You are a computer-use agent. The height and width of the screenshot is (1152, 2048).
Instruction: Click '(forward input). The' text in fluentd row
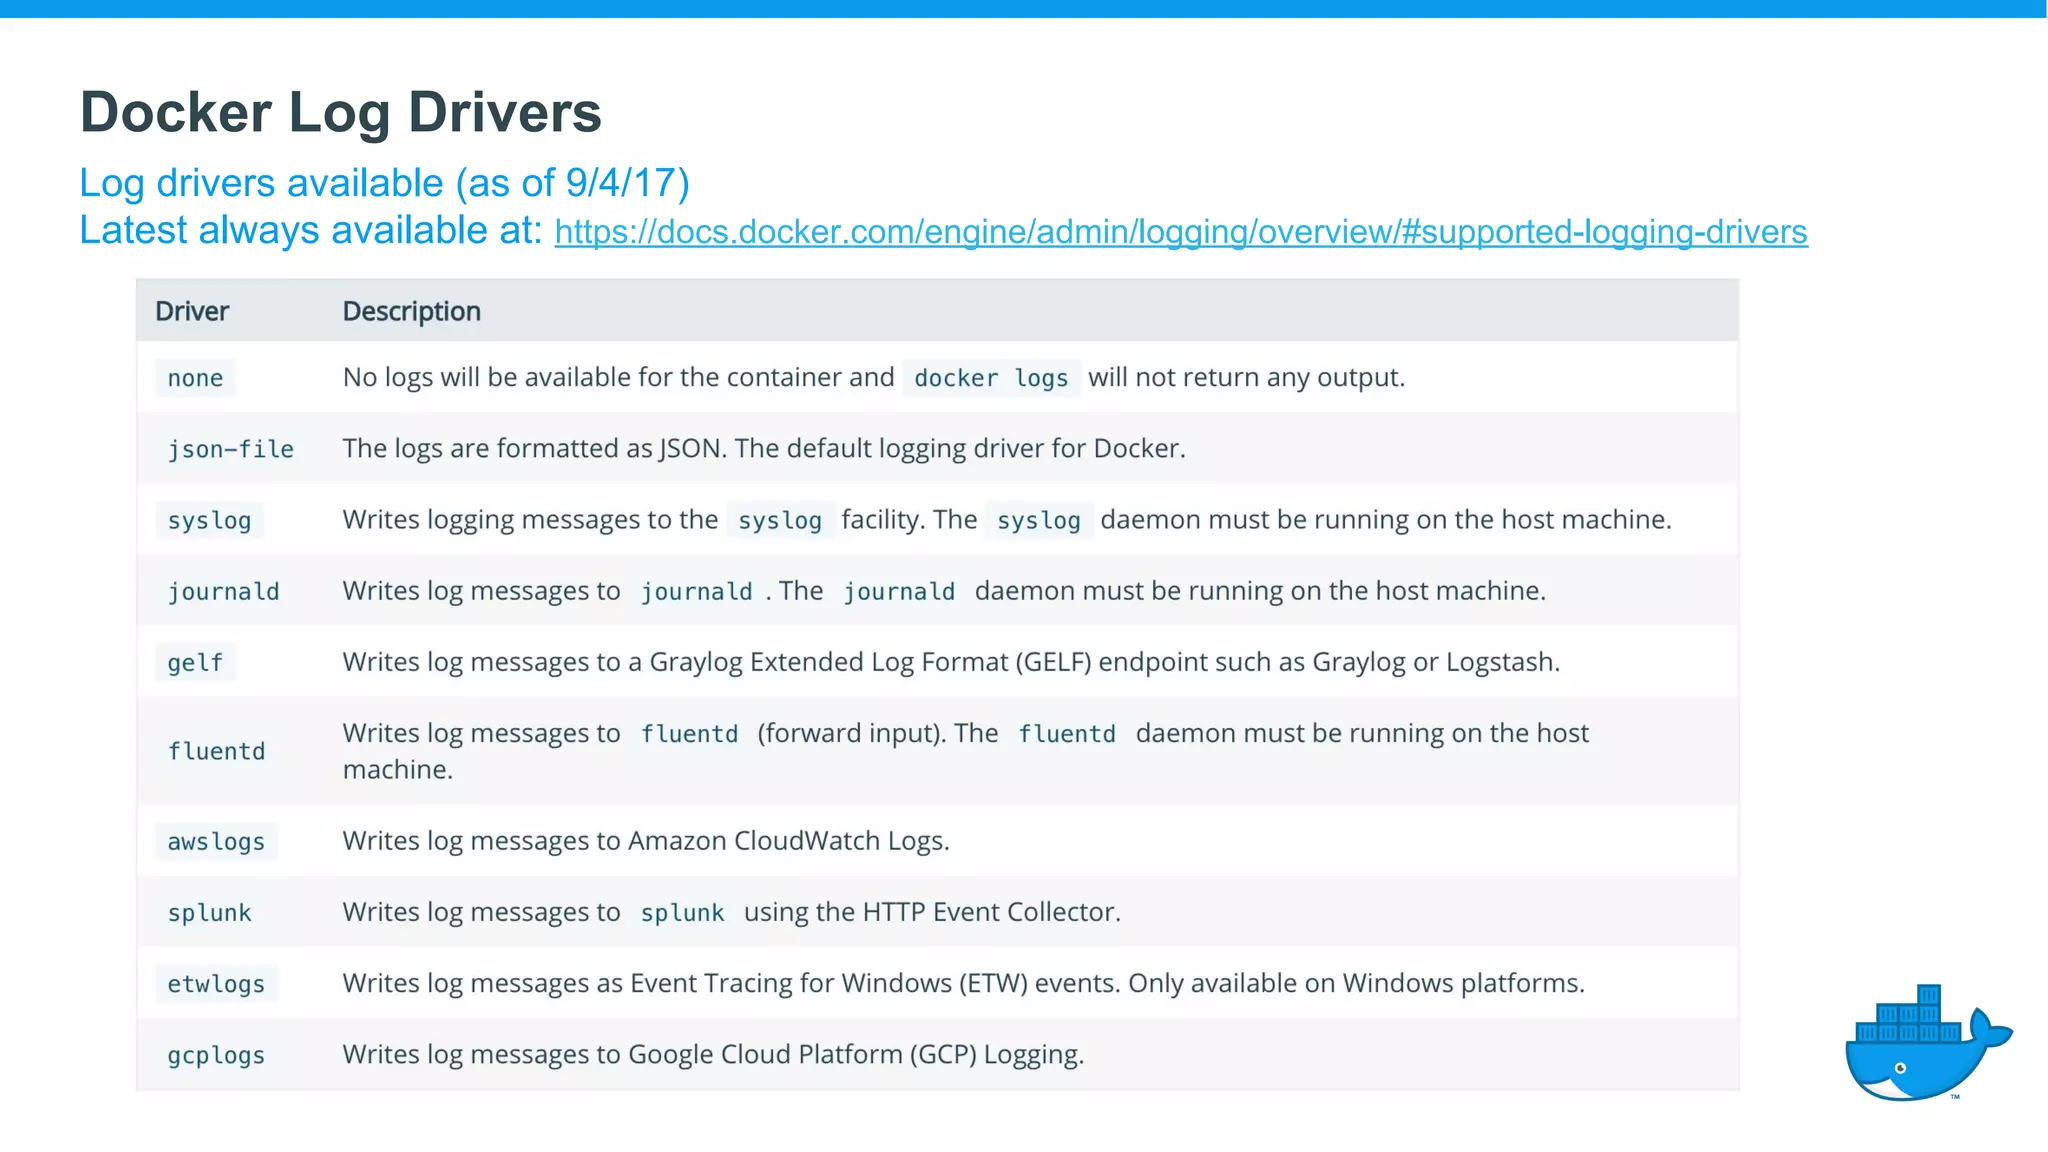877,733
